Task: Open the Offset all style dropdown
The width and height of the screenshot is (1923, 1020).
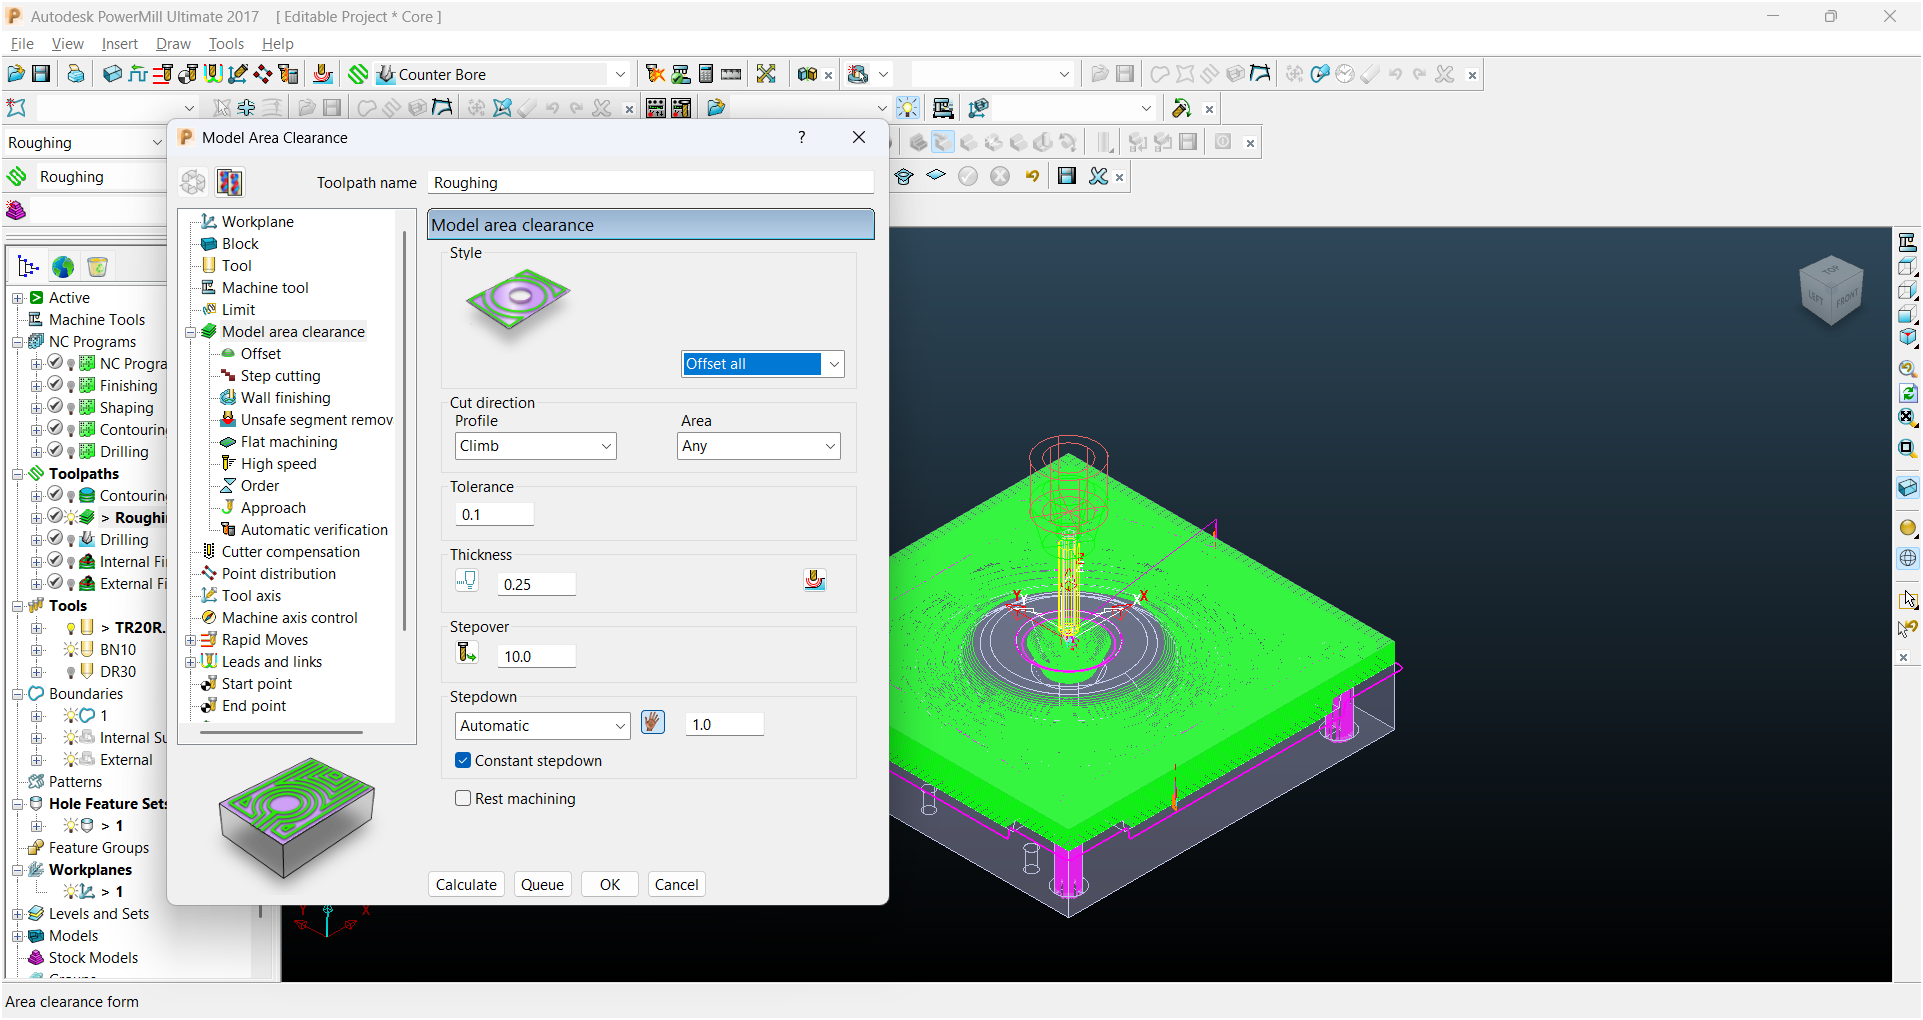Action: point(833,364)
